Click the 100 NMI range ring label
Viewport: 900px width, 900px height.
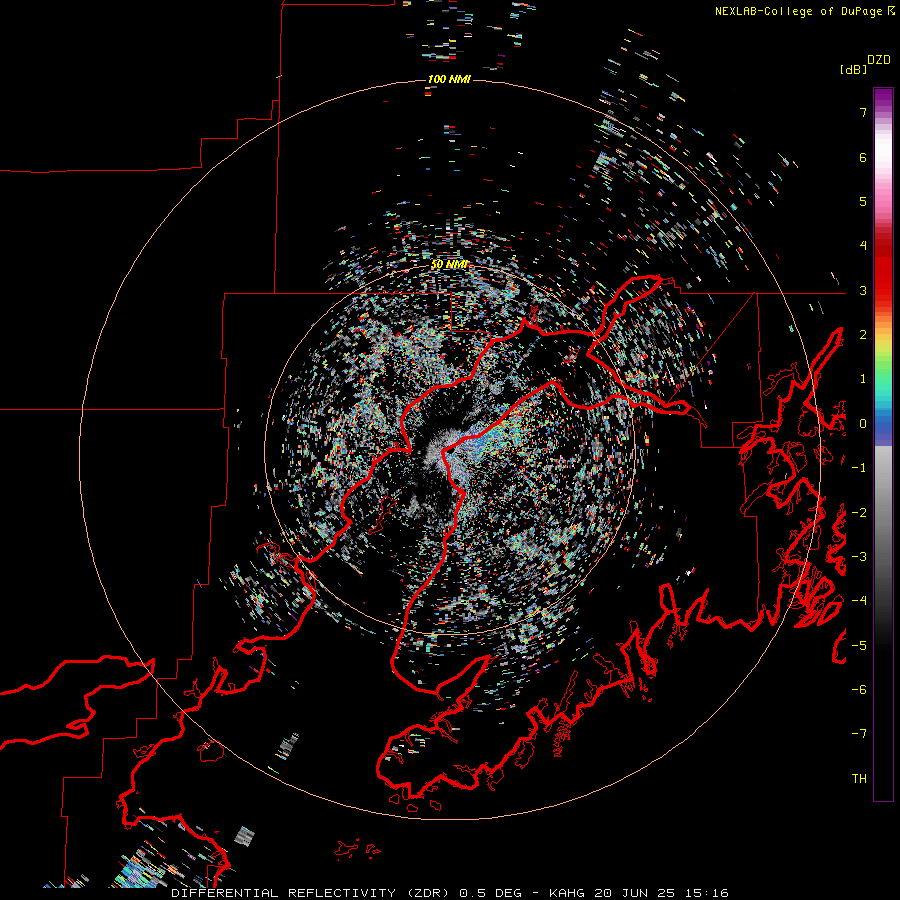pyautogui.click(x=449, y=79)
